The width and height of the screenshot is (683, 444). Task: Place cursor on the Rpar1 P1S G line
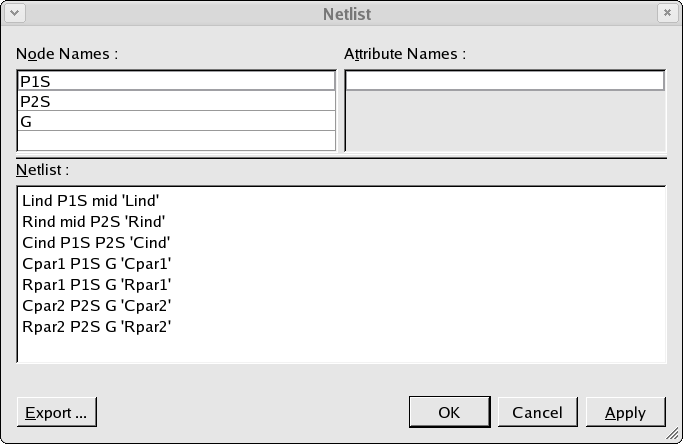[97, 285]
